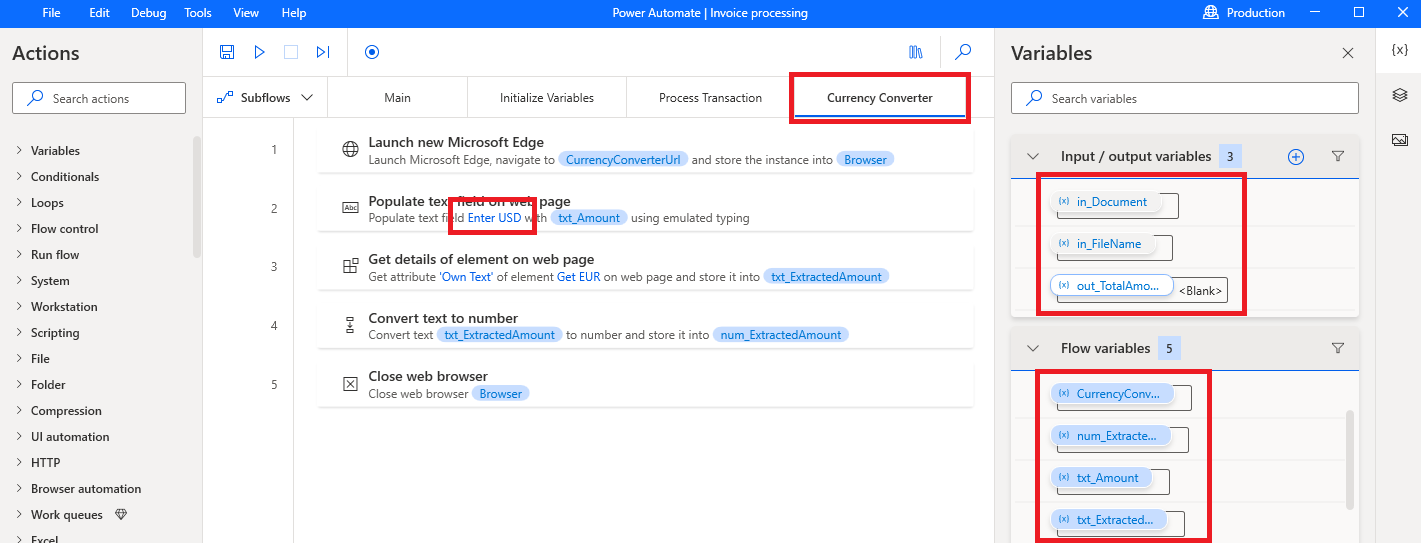Close the Variables pane
The height and width of the screenshot is (543, 1421).
1348,53
